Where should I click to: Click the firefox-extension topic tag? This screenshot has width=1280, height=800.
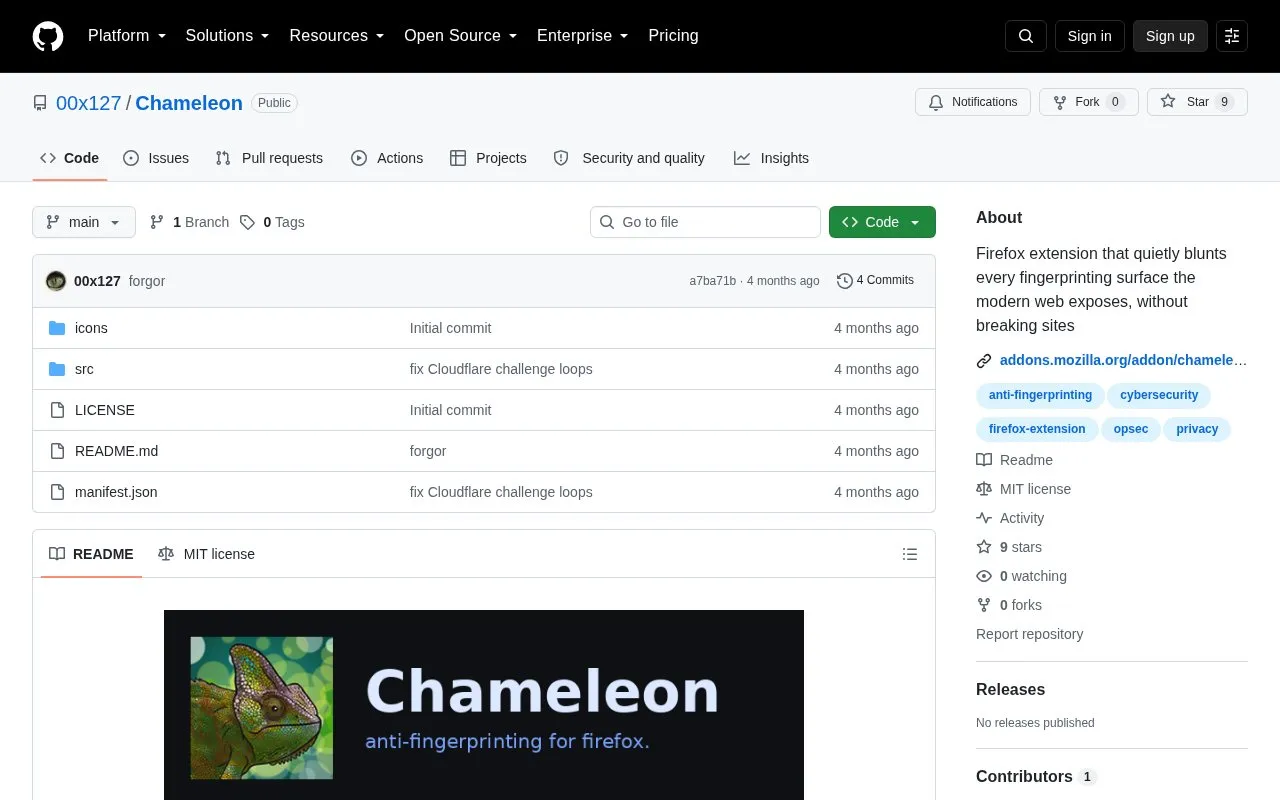point(1037,429)
